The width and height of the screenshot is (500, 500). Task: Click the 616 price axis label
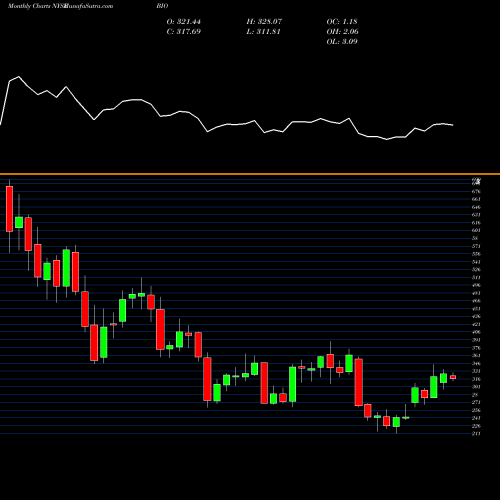(476, 223)
